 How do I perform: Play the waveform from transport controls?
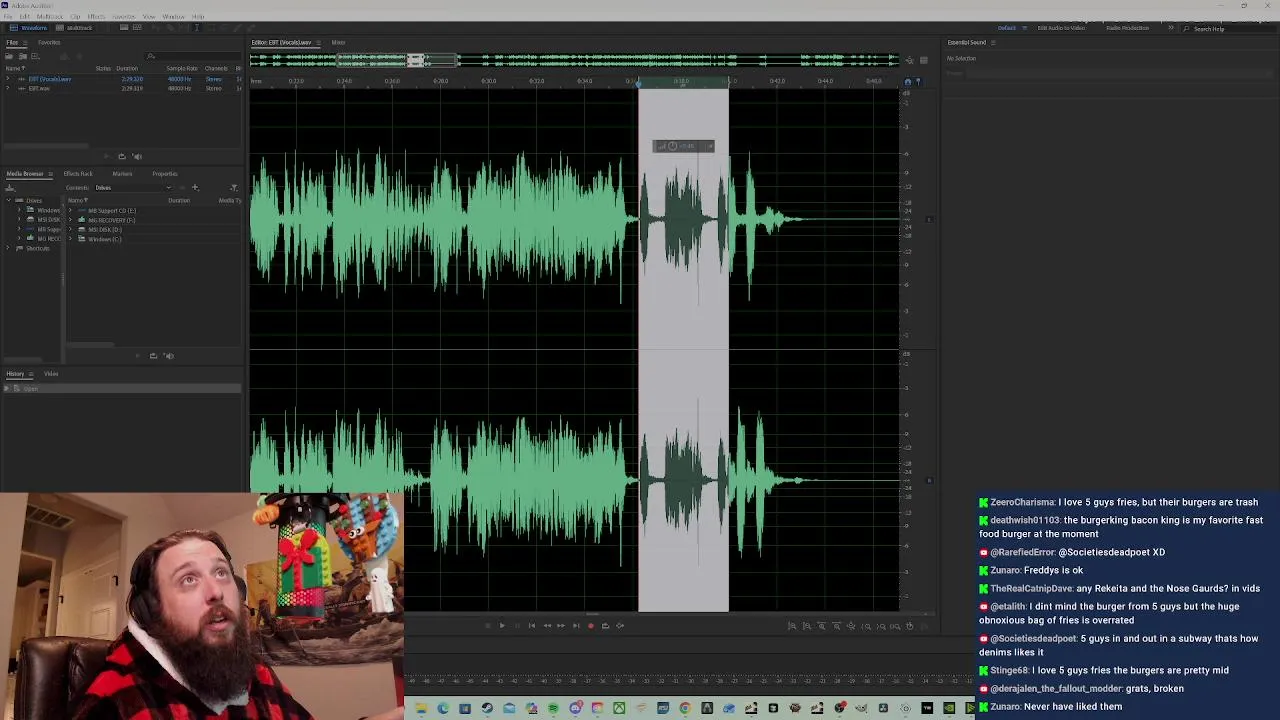502,626
